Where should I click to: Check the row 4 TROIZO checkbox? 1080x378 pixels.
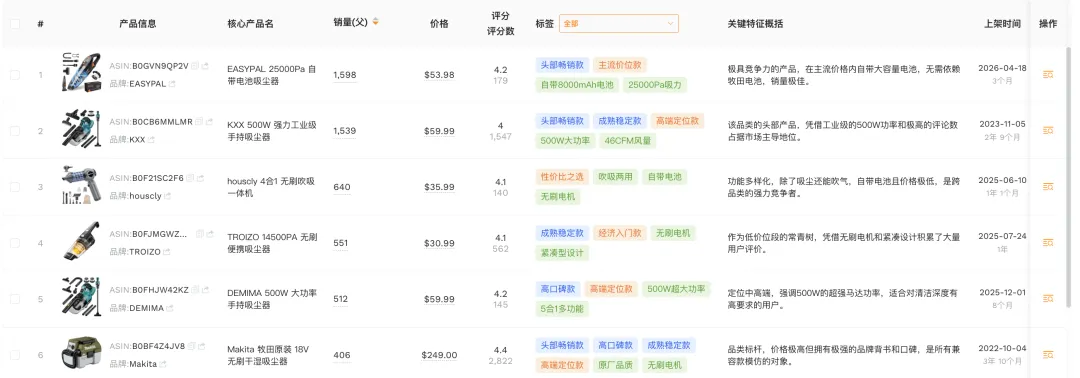(x=15, y=243)
